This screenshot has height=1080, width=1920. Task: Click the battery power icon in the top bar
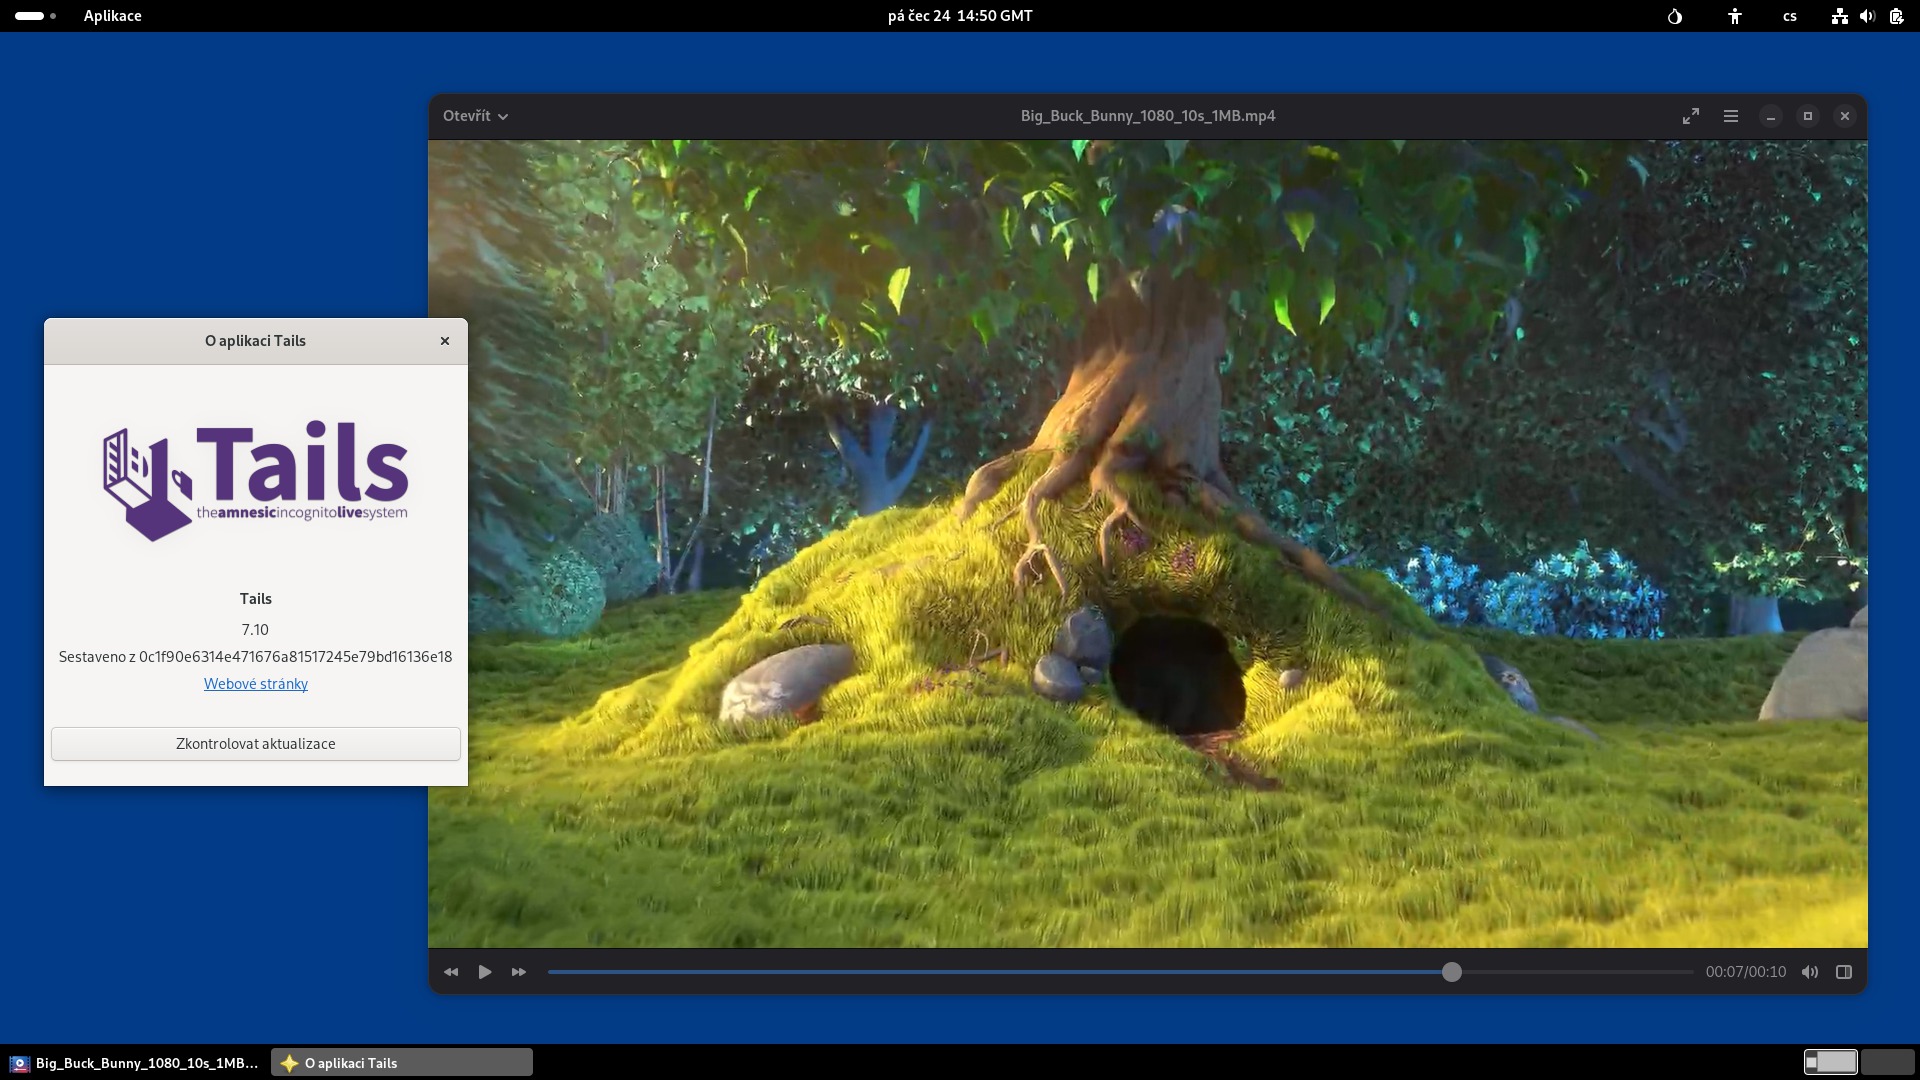click(x=1896, y=16)
